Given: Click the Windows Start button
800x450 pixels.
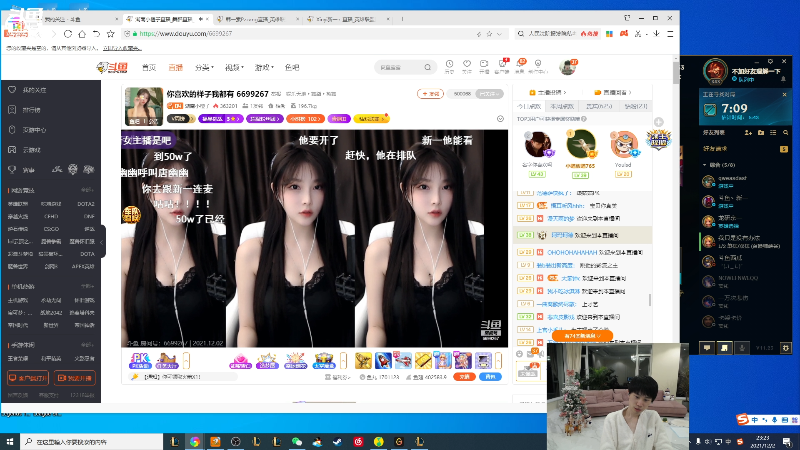Looking at the screenshot, I should click(10, 441).
